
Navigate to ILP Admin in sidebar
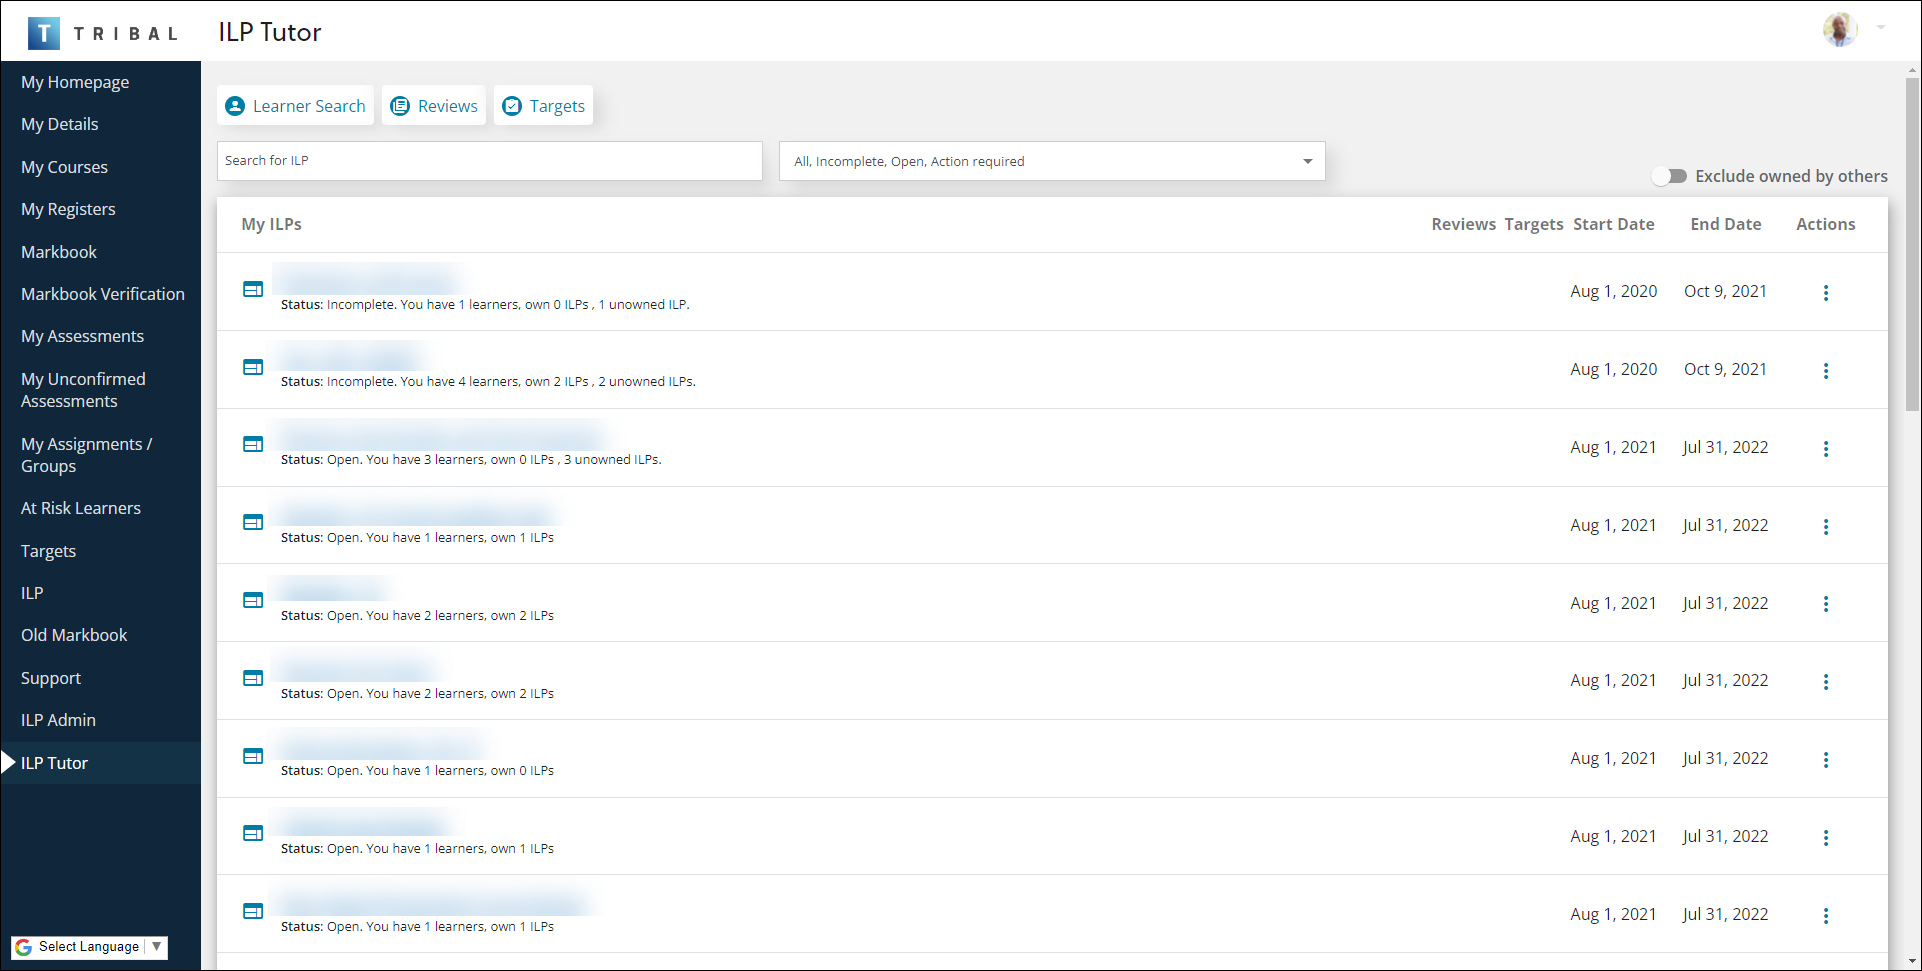58,720
